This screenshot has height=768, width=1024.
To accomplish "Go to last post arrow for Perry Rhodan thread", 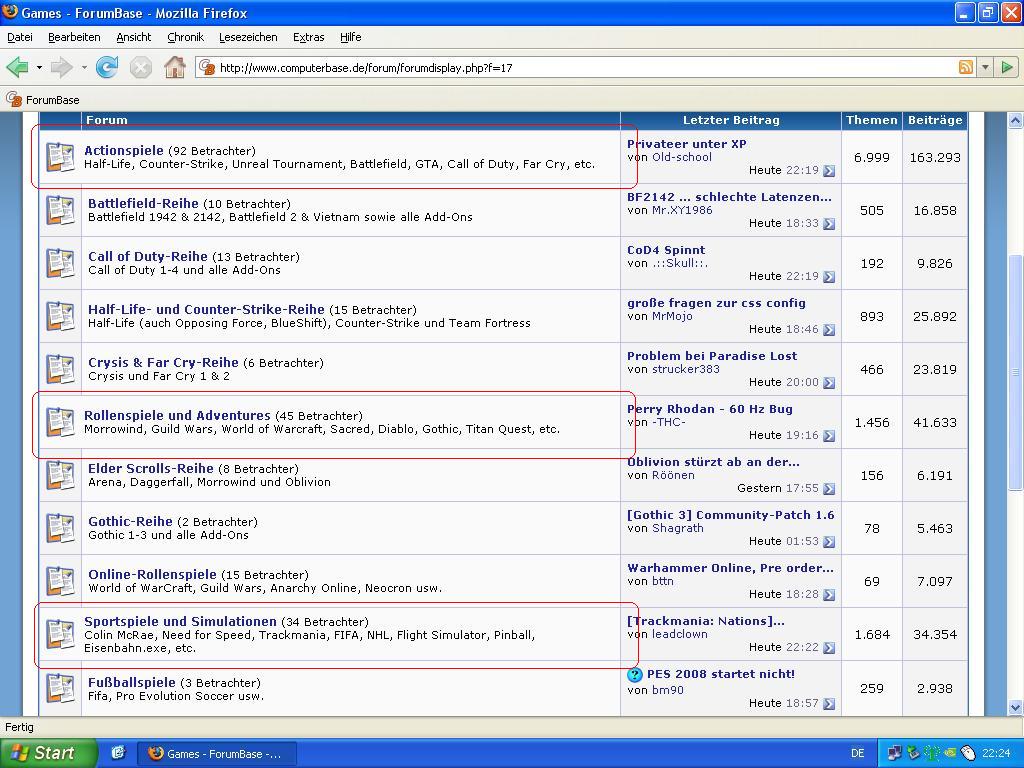I will coord(829,435).
